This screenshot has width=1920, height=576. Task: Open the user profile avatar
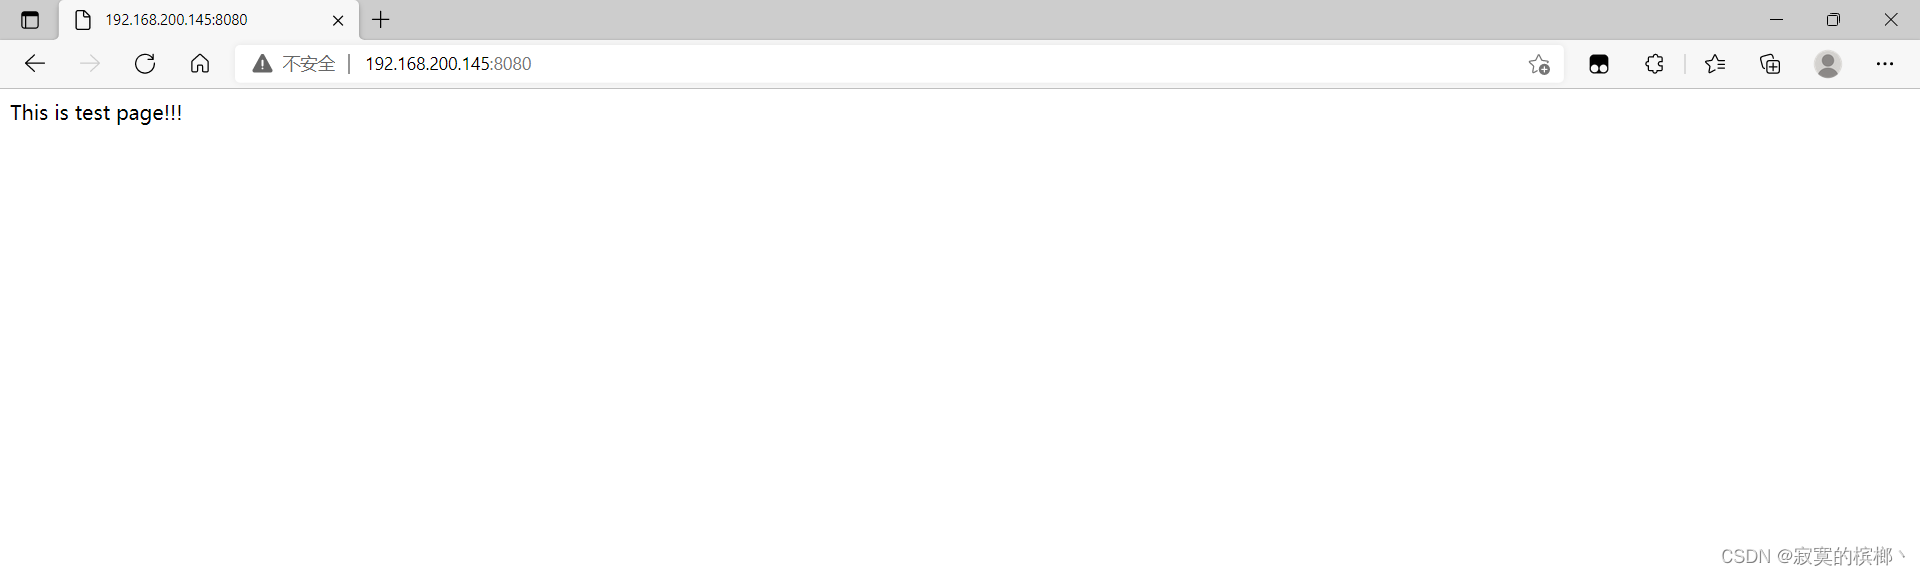coord(1828,64)
